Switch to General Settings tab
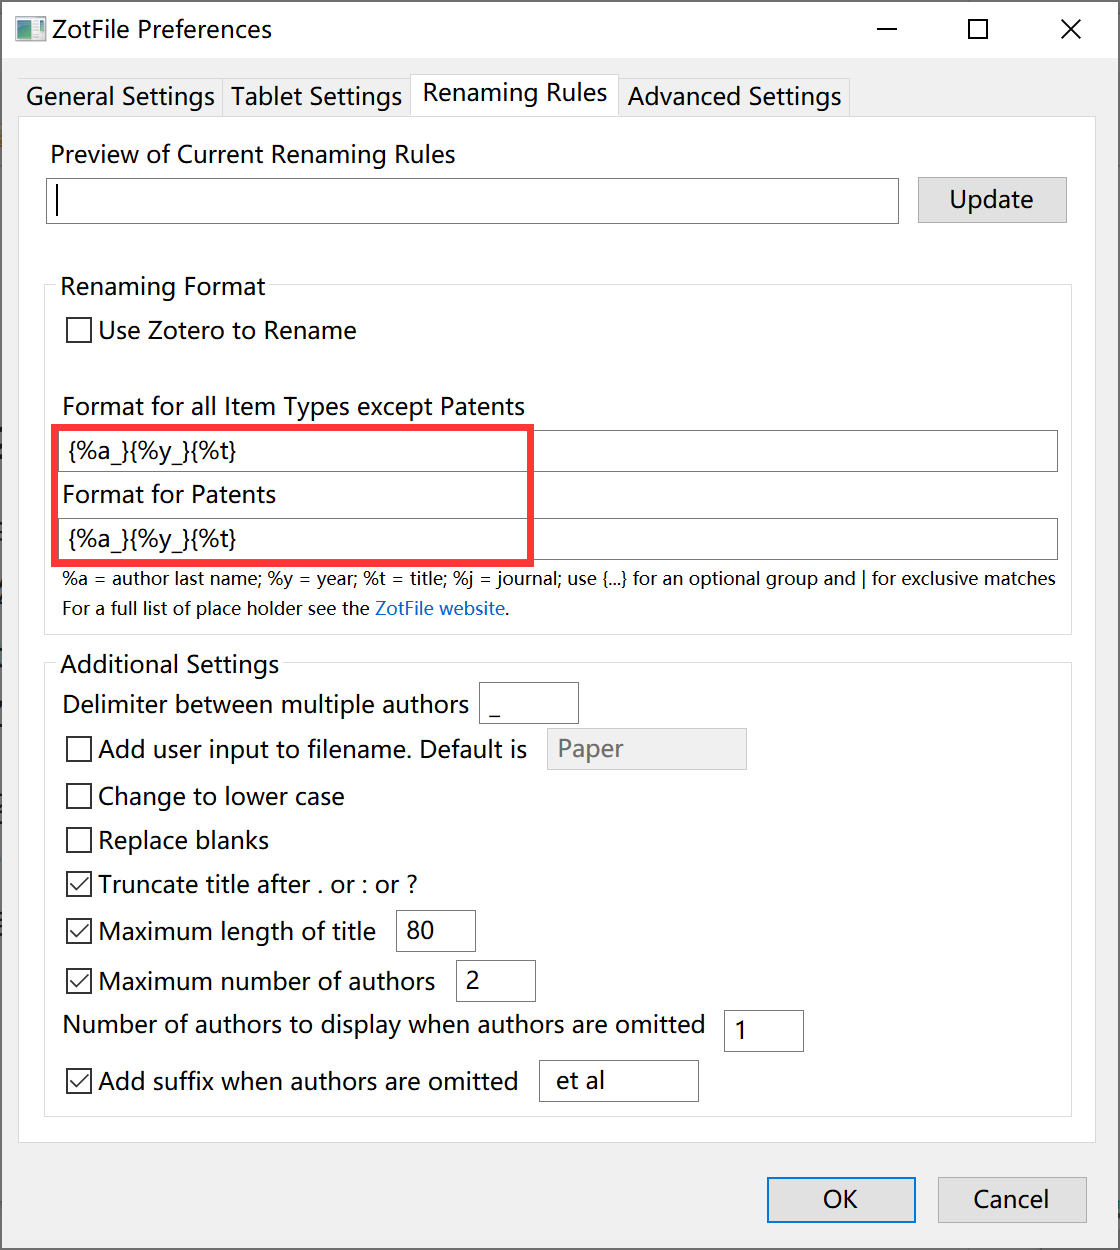This screenshot has height=1250, width=1120. (x=120, y=96)
